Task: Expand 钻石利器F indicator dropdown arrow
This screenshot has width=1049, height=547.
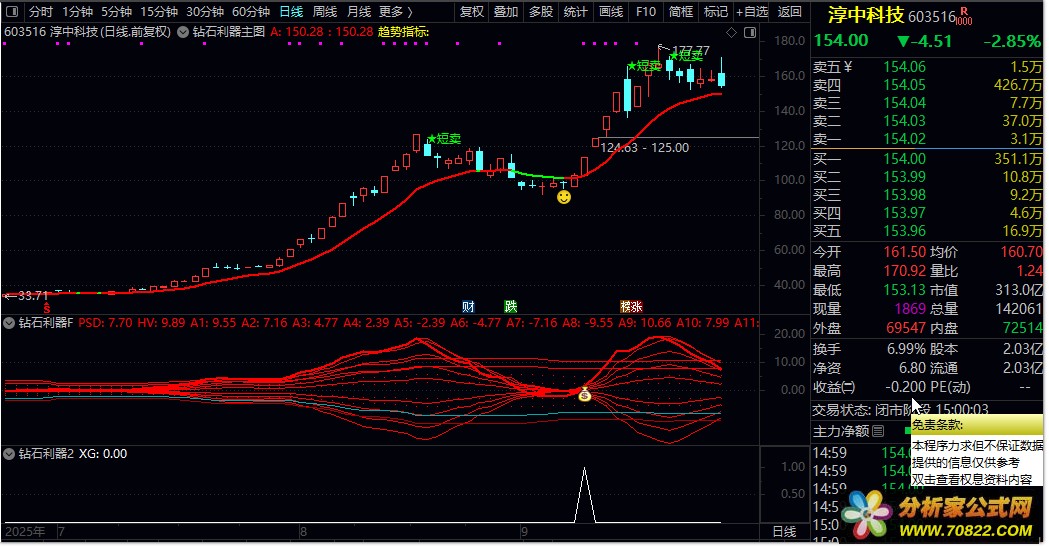Action: (9, 323)
